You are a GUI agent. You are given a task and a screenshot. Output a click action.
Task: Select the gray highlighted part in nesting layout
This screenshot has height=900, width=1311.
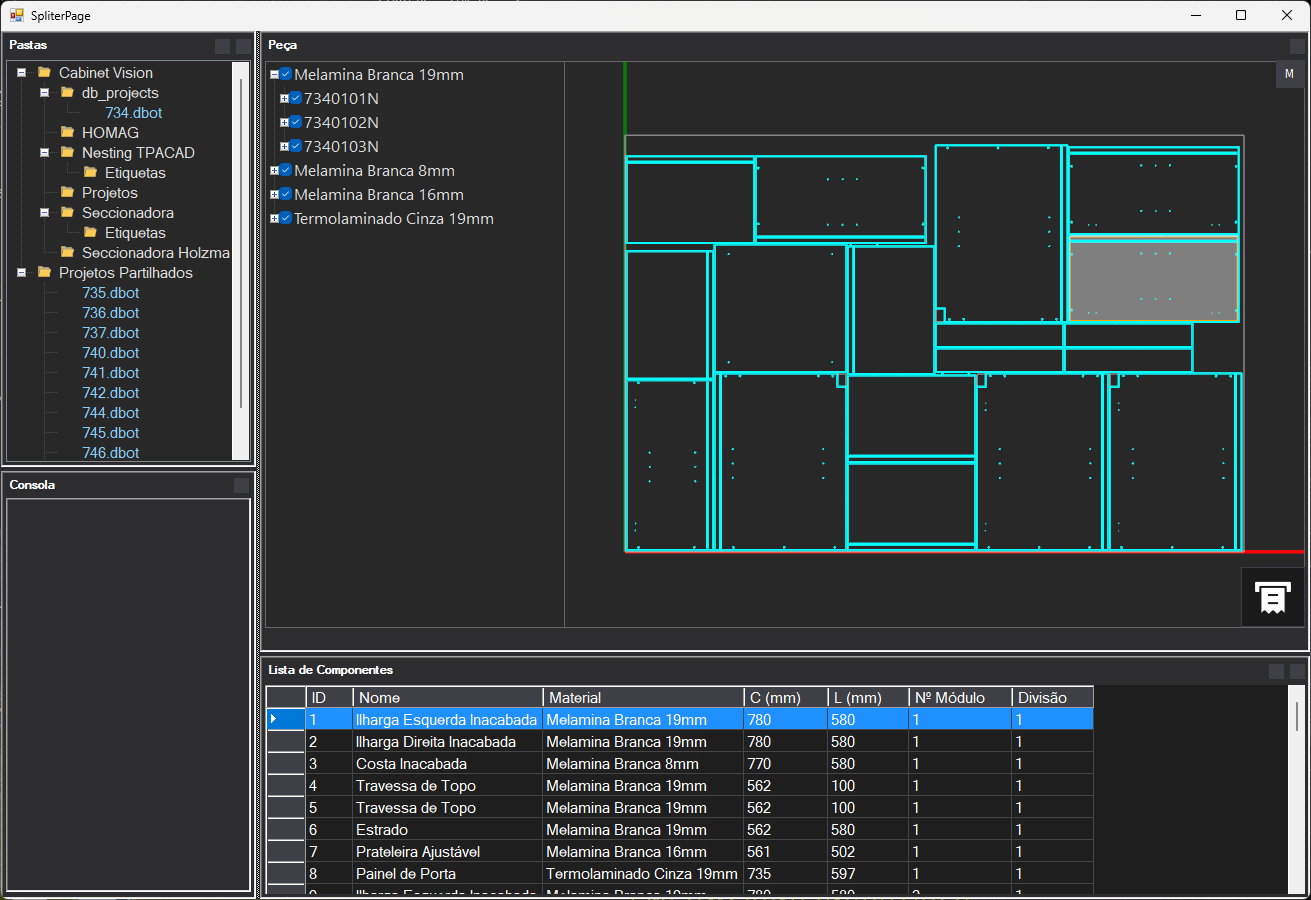coord(1153,280)
